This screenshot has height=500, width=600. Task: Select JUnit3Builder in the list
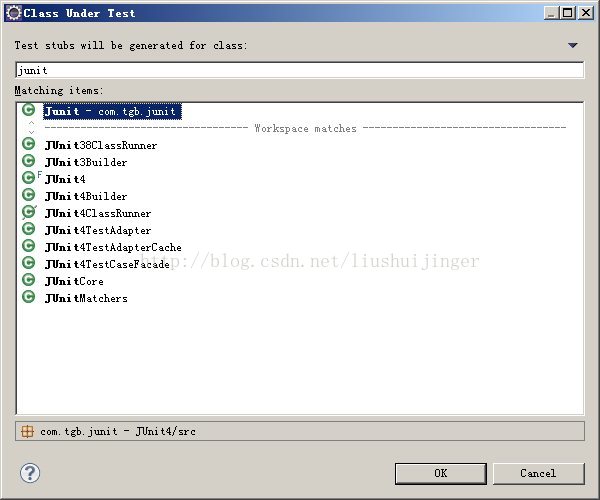[x=86, y=162]
